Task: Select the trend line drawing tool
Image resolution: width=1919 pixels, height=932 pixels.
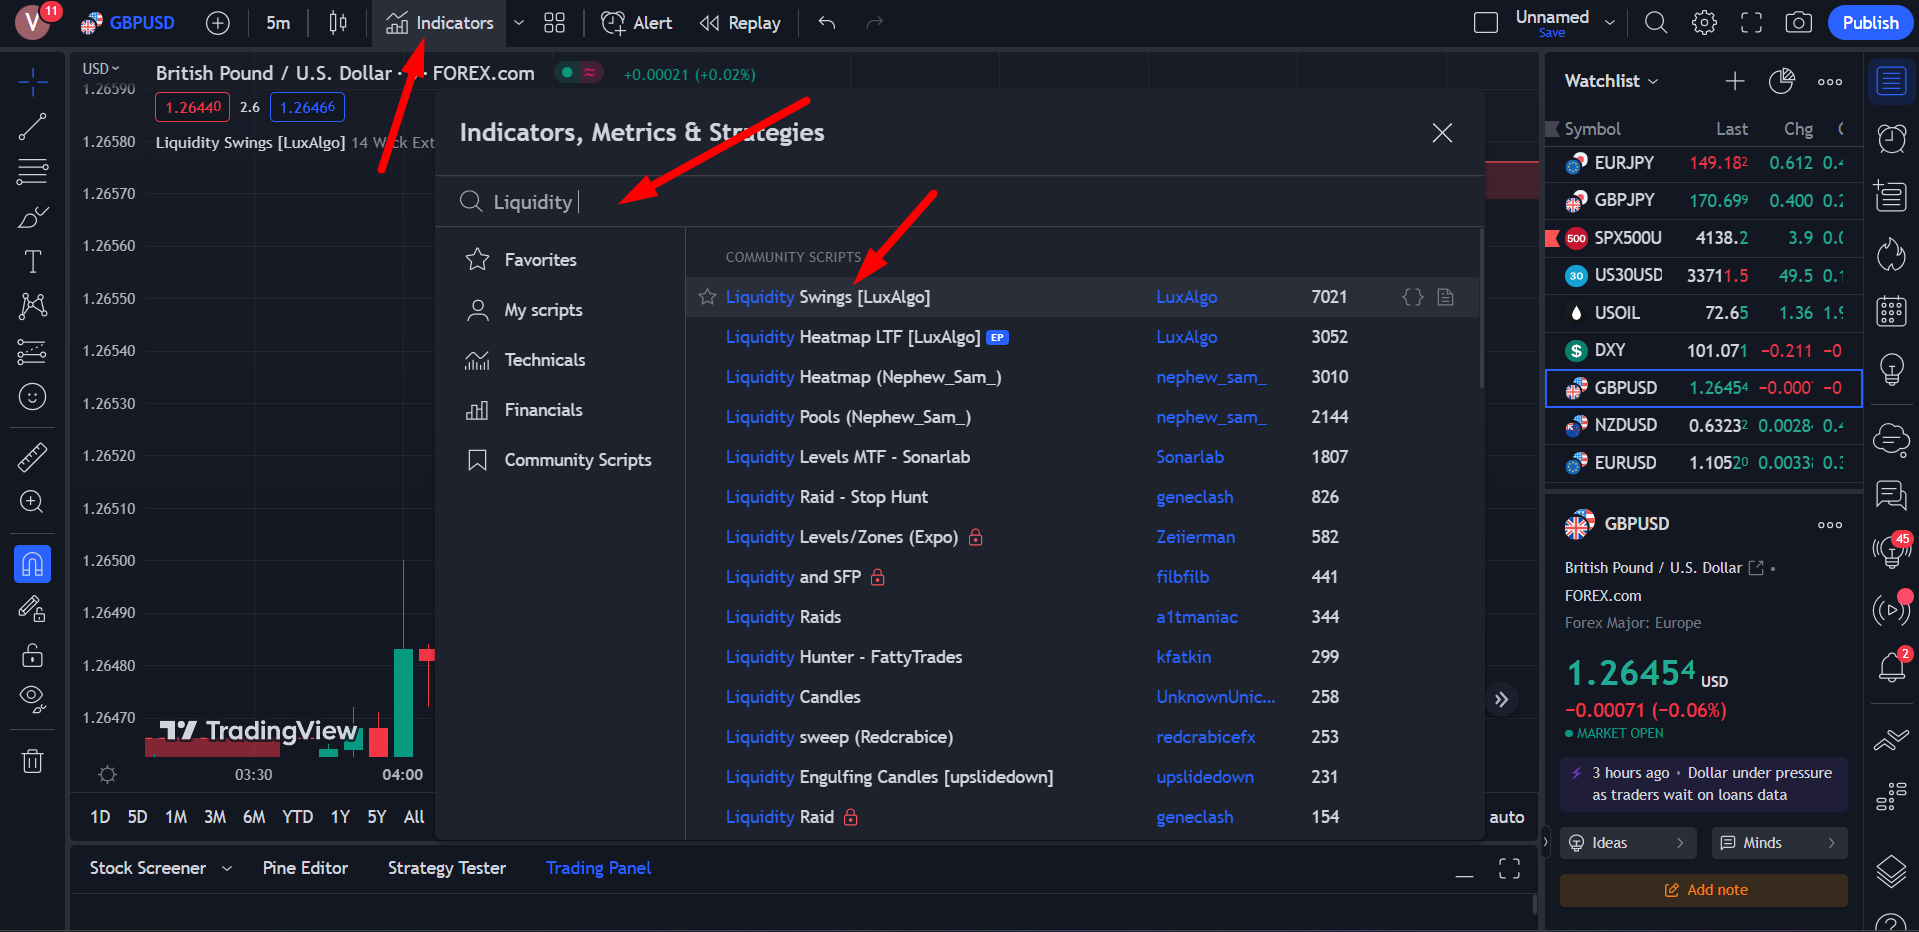Action: click(x=33, y=126)
